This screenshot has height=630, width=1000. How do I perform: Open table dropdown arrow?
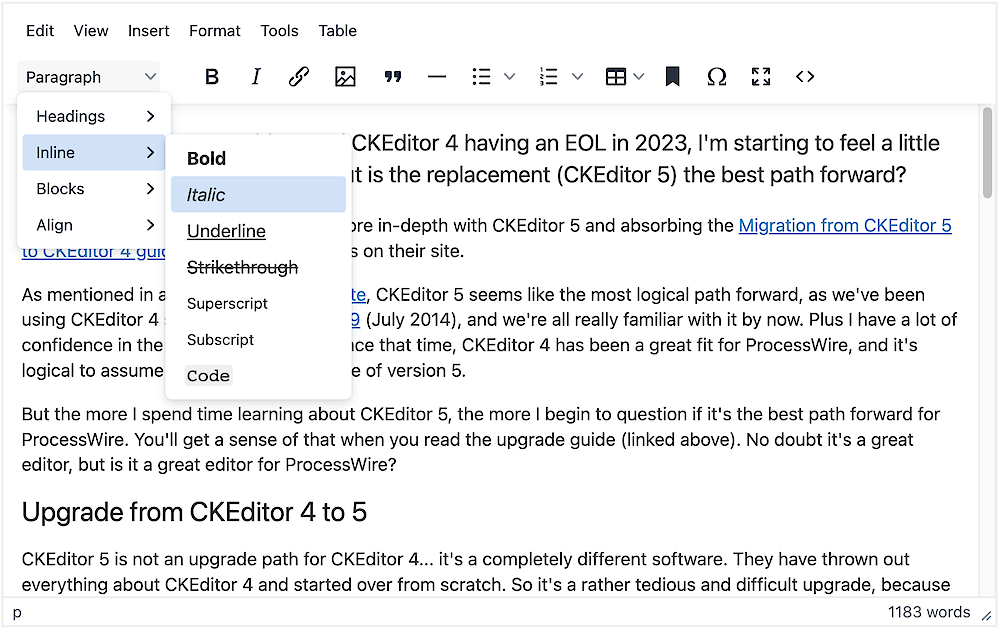tap(639, 77)
